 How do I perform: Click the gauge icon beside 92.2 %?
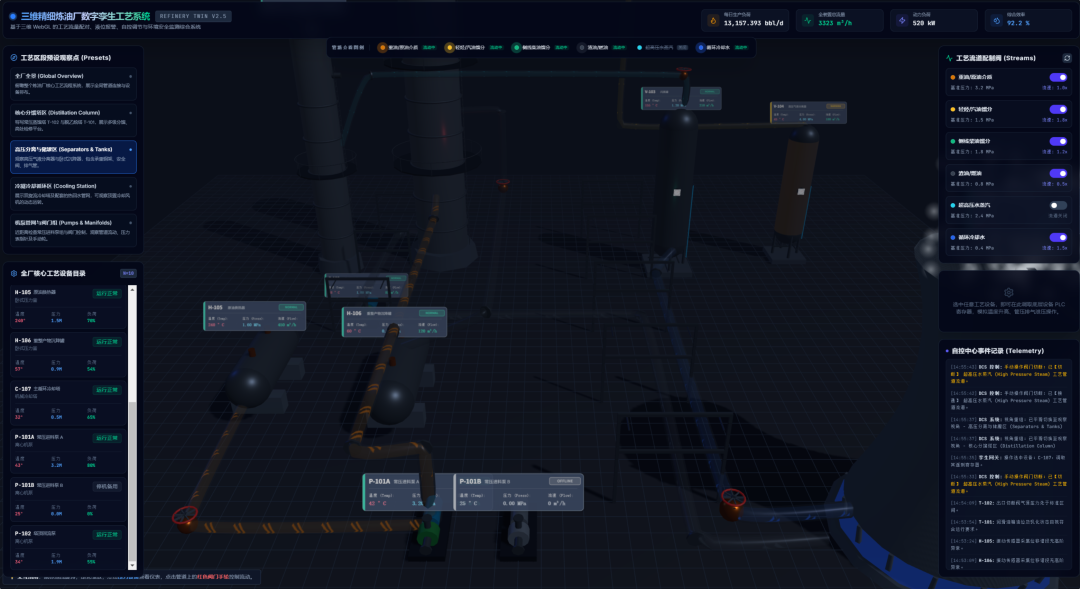pos(996,21)
